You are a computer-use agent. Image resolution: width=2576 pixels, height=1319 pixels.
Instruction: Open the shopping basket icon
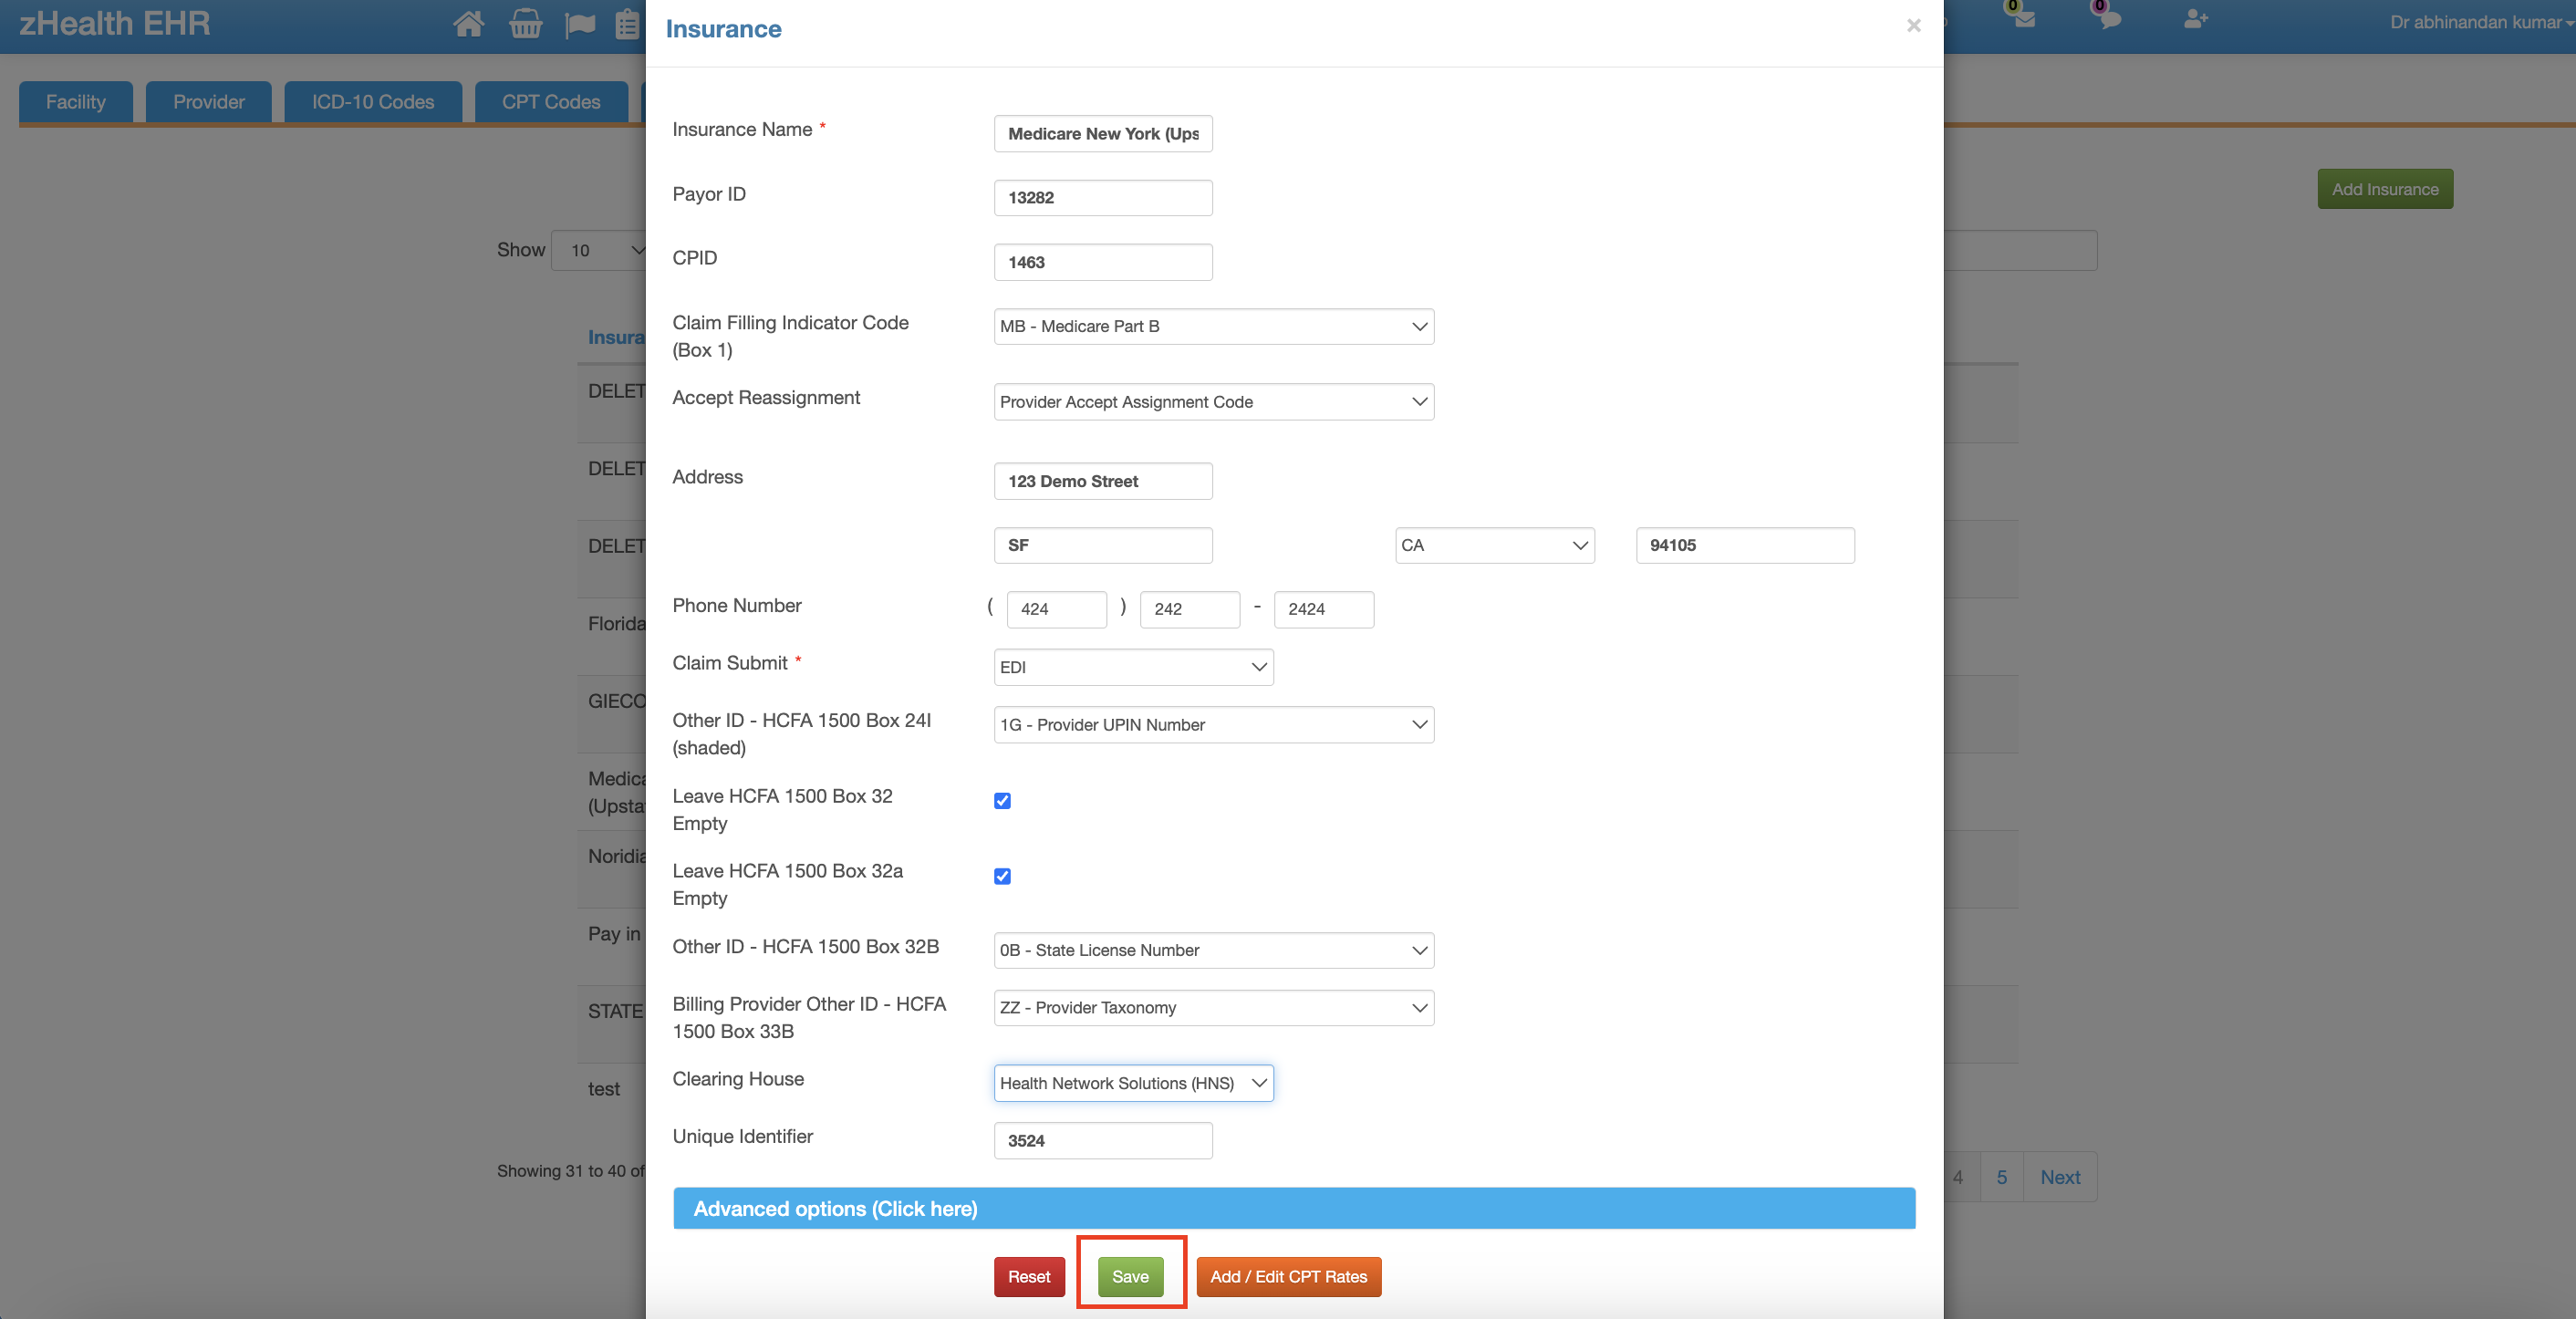525,24
